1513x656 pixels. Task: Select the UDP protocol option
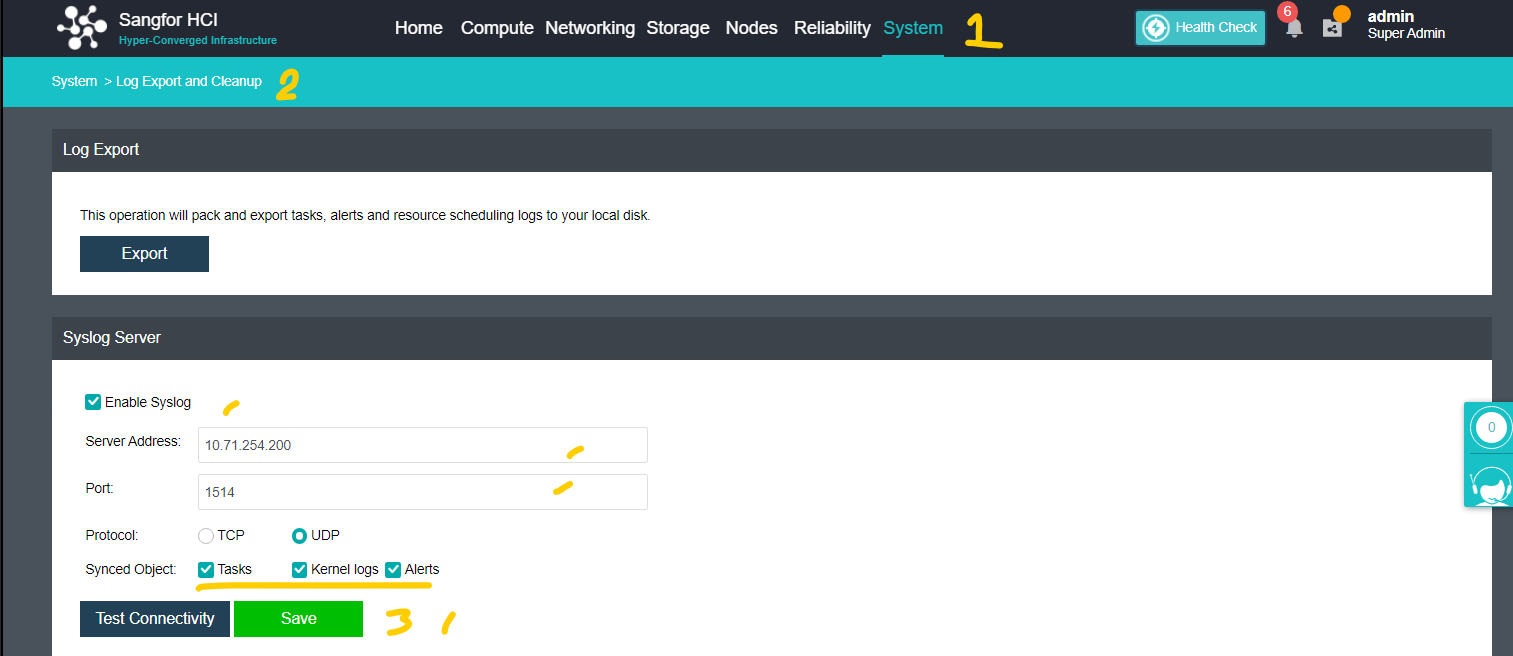pos(299,536)
